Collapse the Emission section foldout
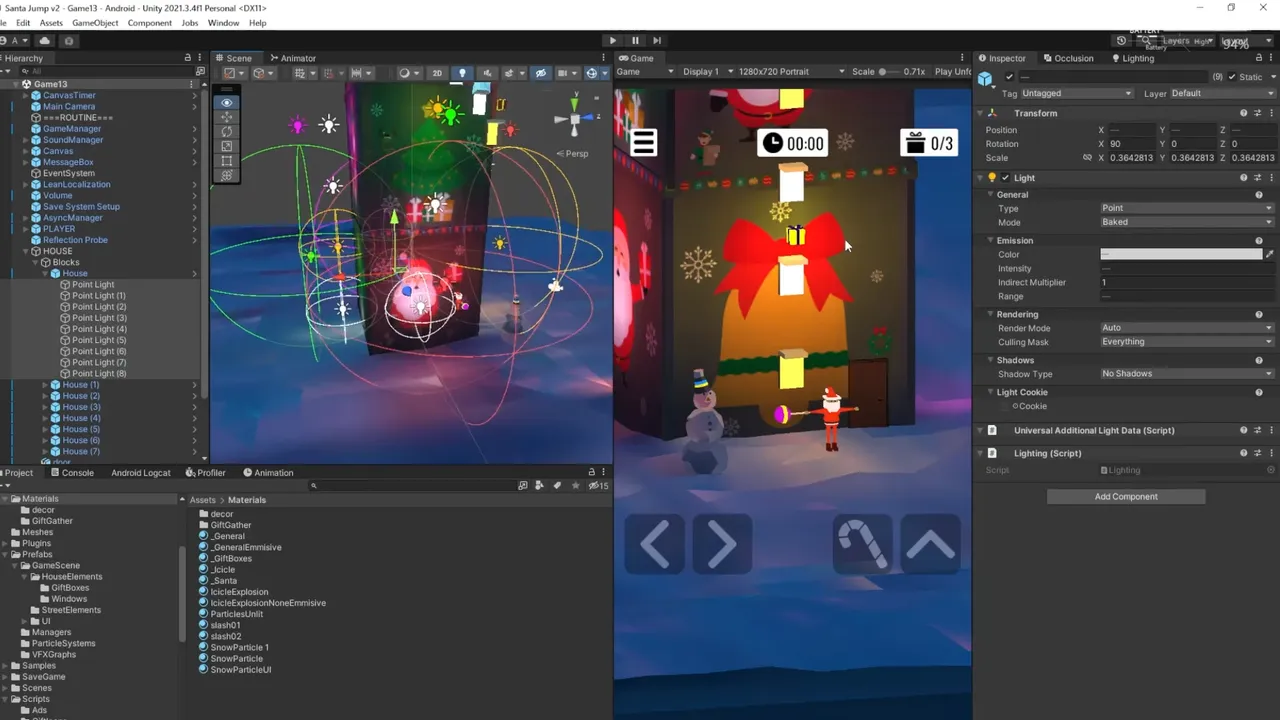 click(x=991, y=240)
